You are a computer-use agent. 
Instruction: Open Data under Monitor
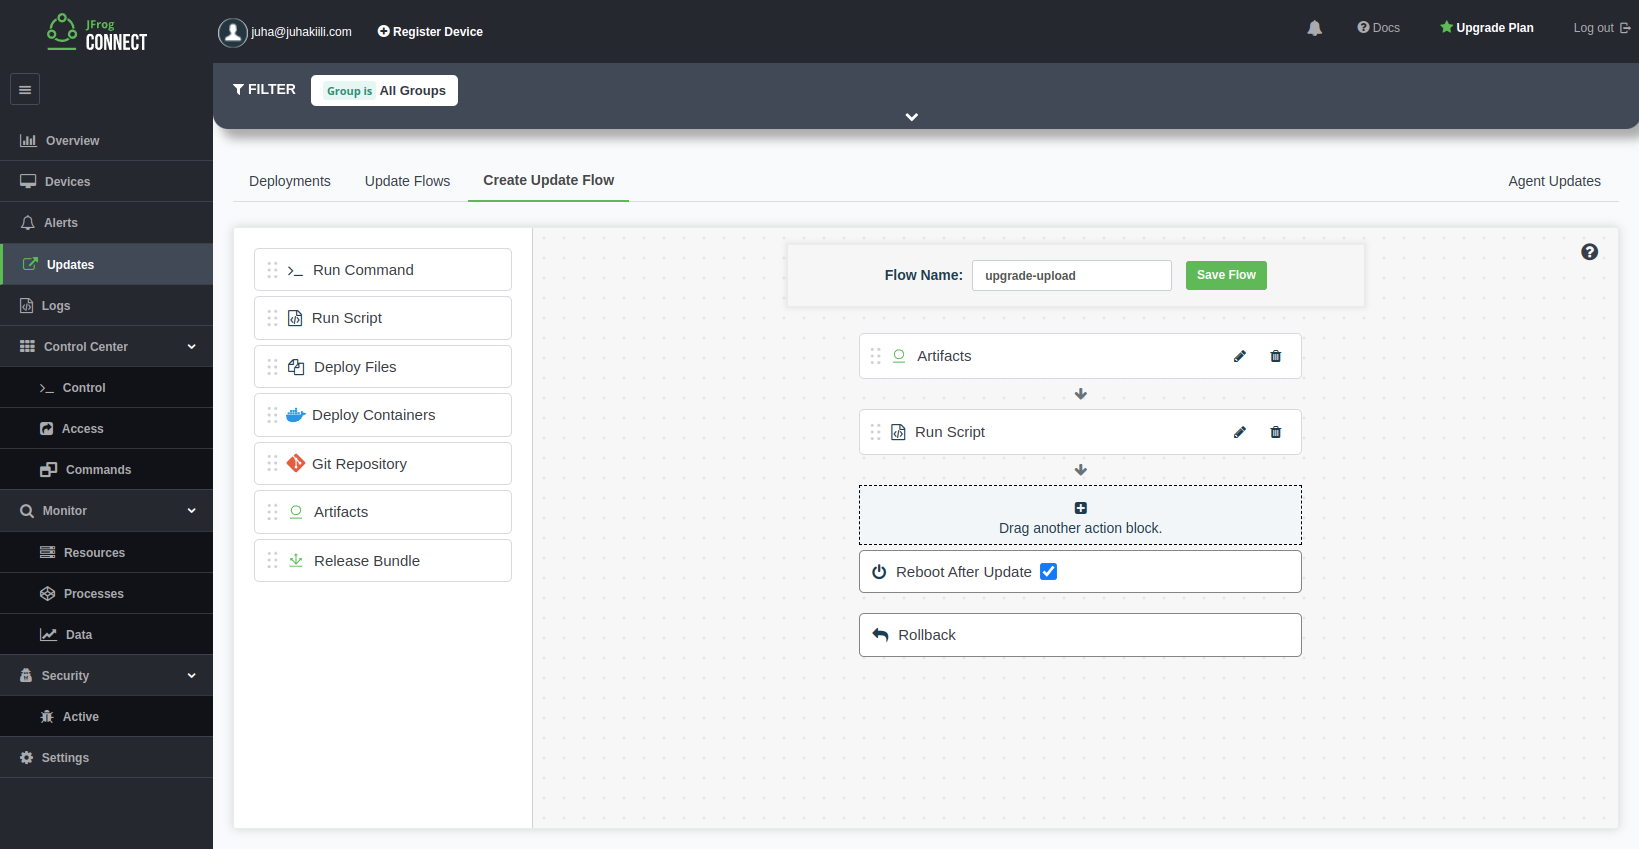[106, 635]
